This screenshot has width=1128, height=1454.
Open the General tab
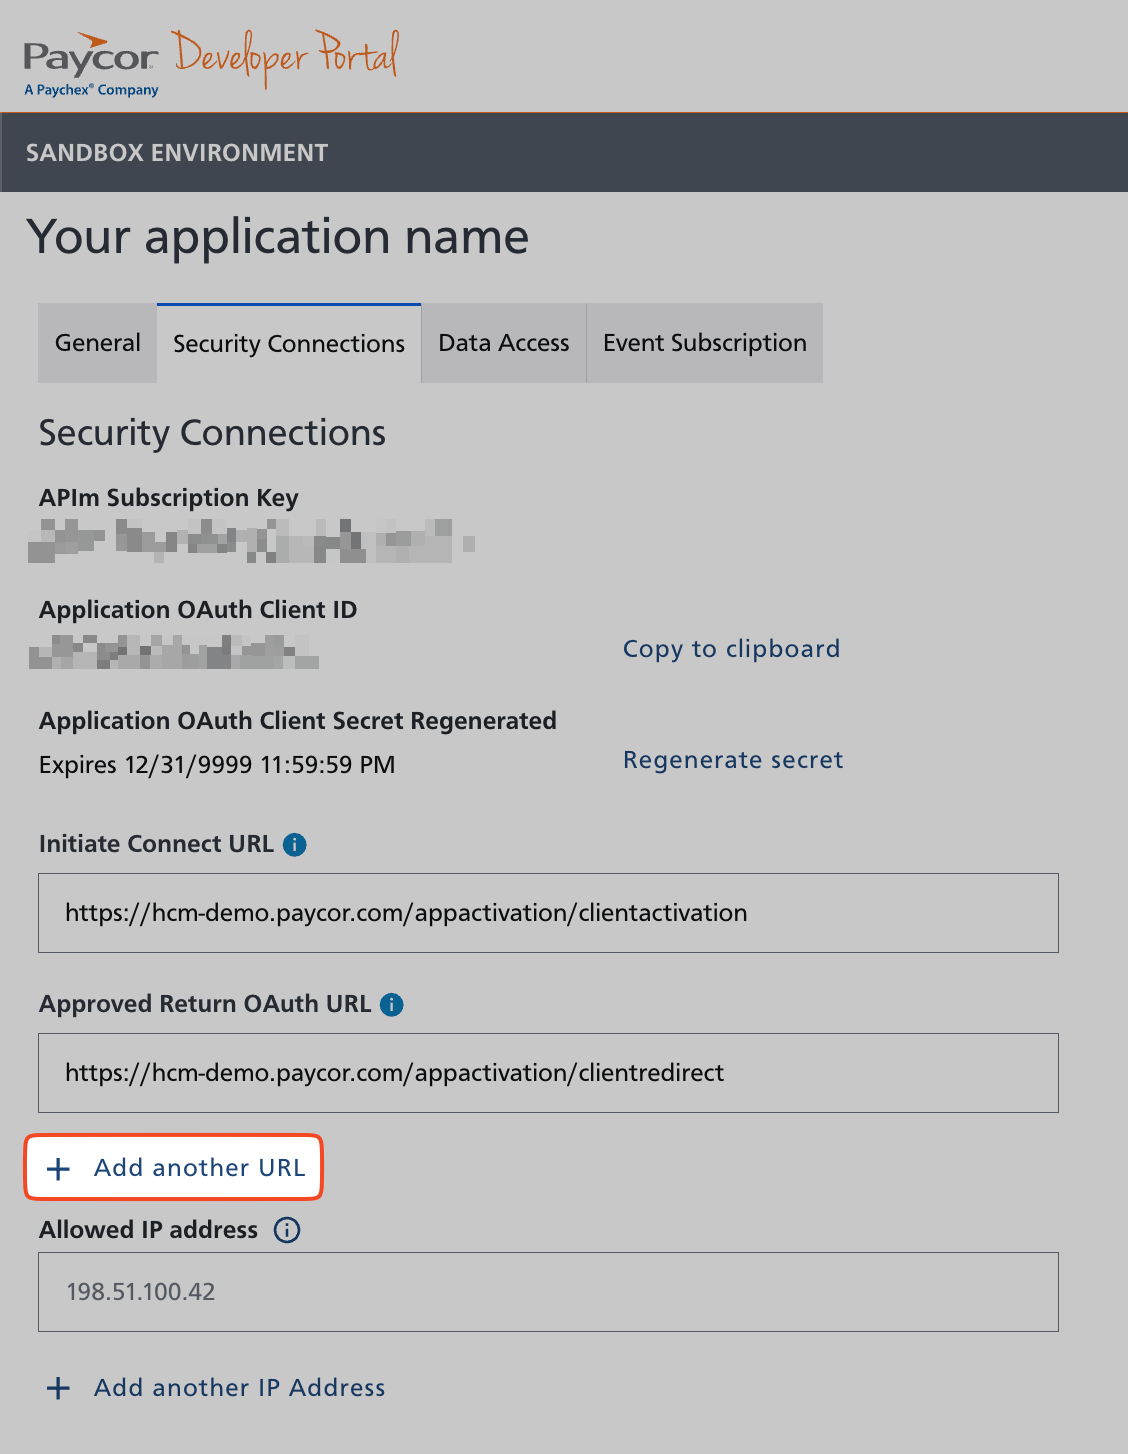(98, 343)
